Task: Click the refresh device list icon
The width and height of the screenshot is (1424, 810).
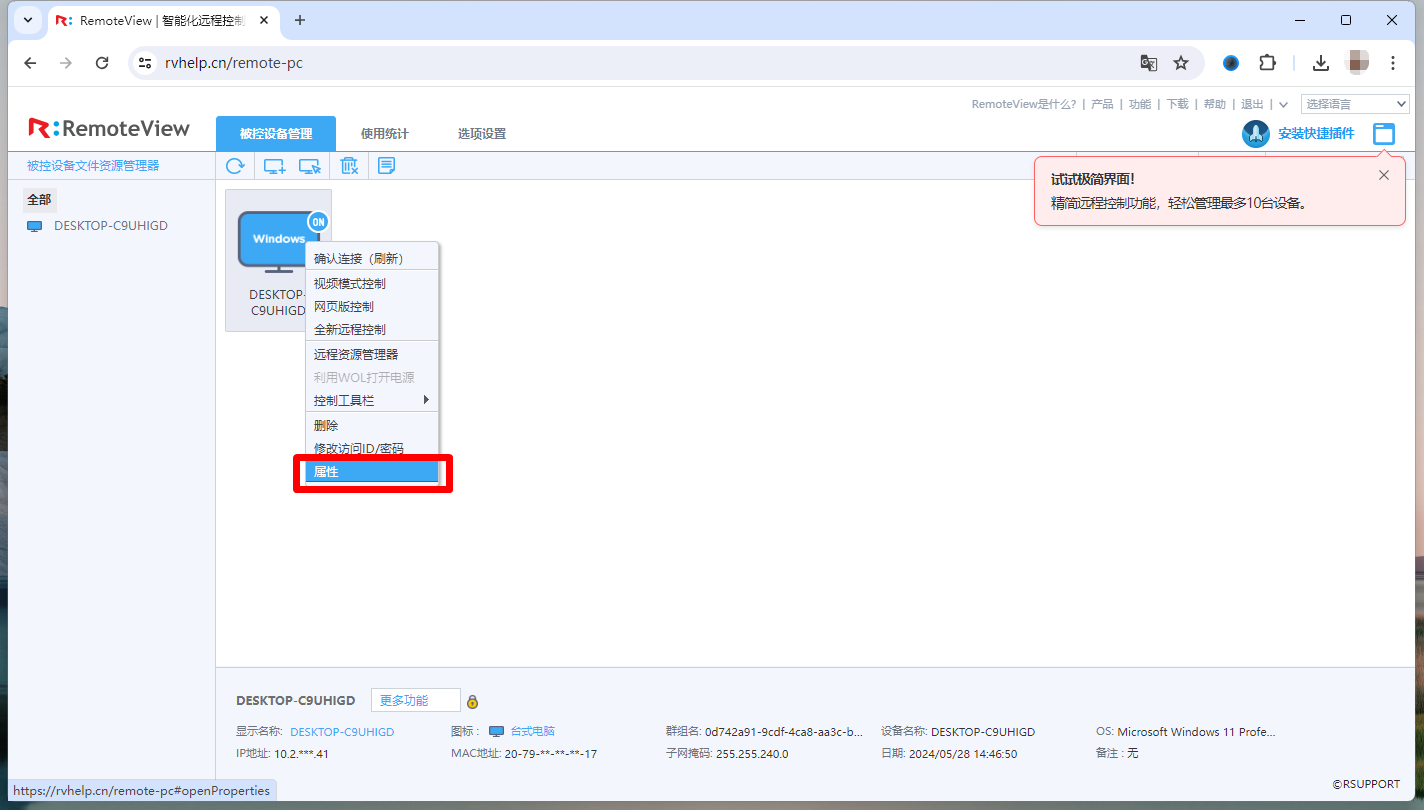Action: (x=235, y=166)
